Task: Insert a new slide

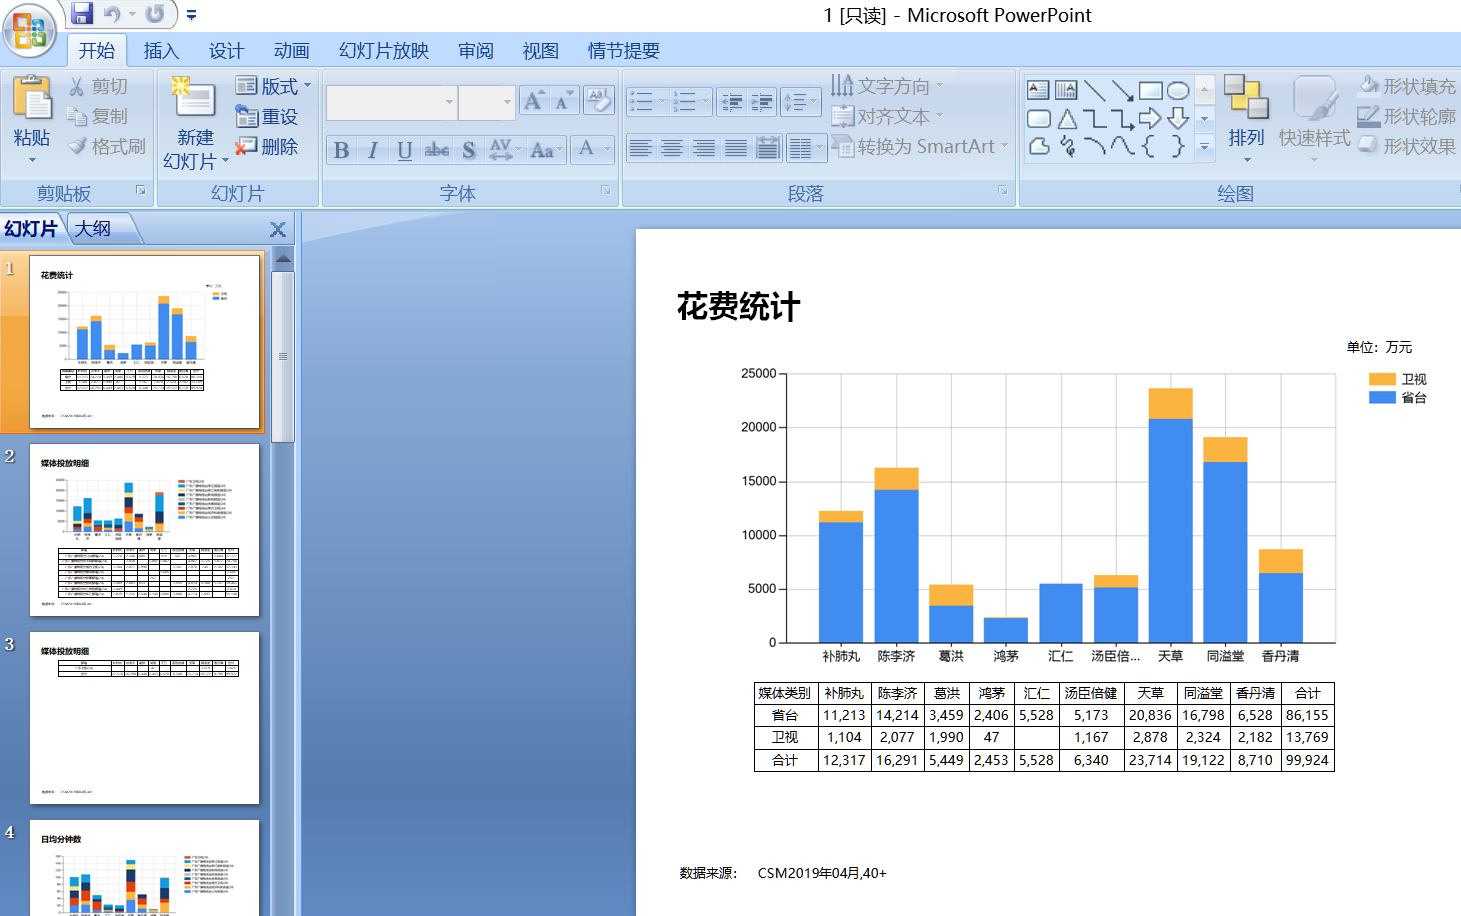Action: coord(195,122)
